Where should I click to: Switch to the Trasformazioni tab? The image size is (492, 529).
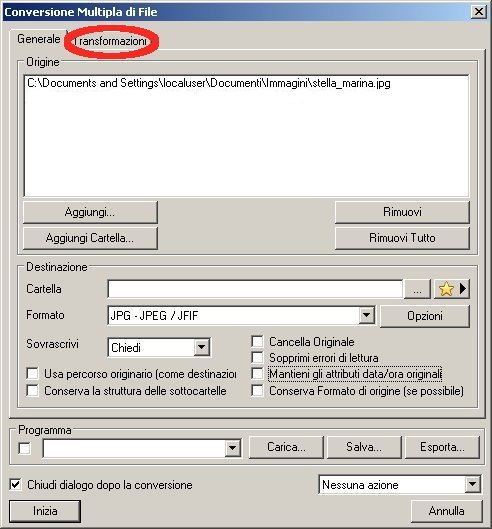[110, 41]
